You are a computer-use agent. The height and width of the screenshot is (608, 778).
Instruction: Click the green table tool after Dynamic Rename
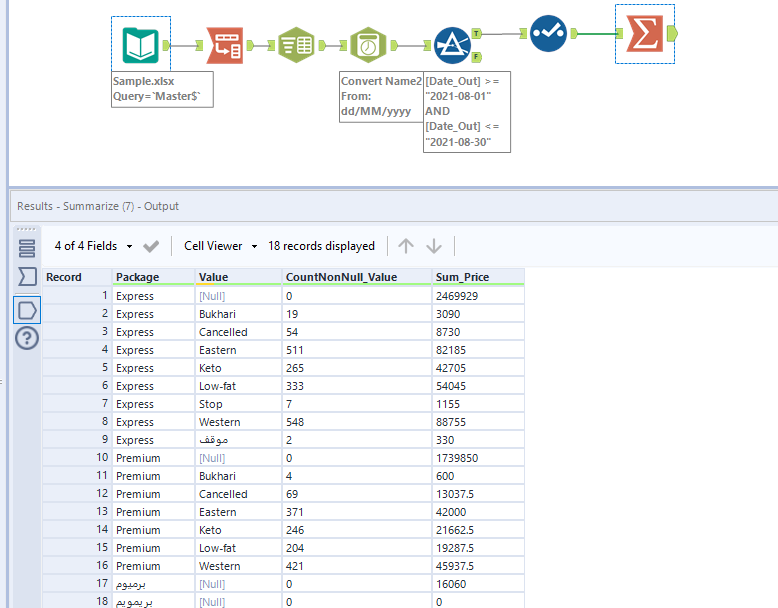pos(295,45)
